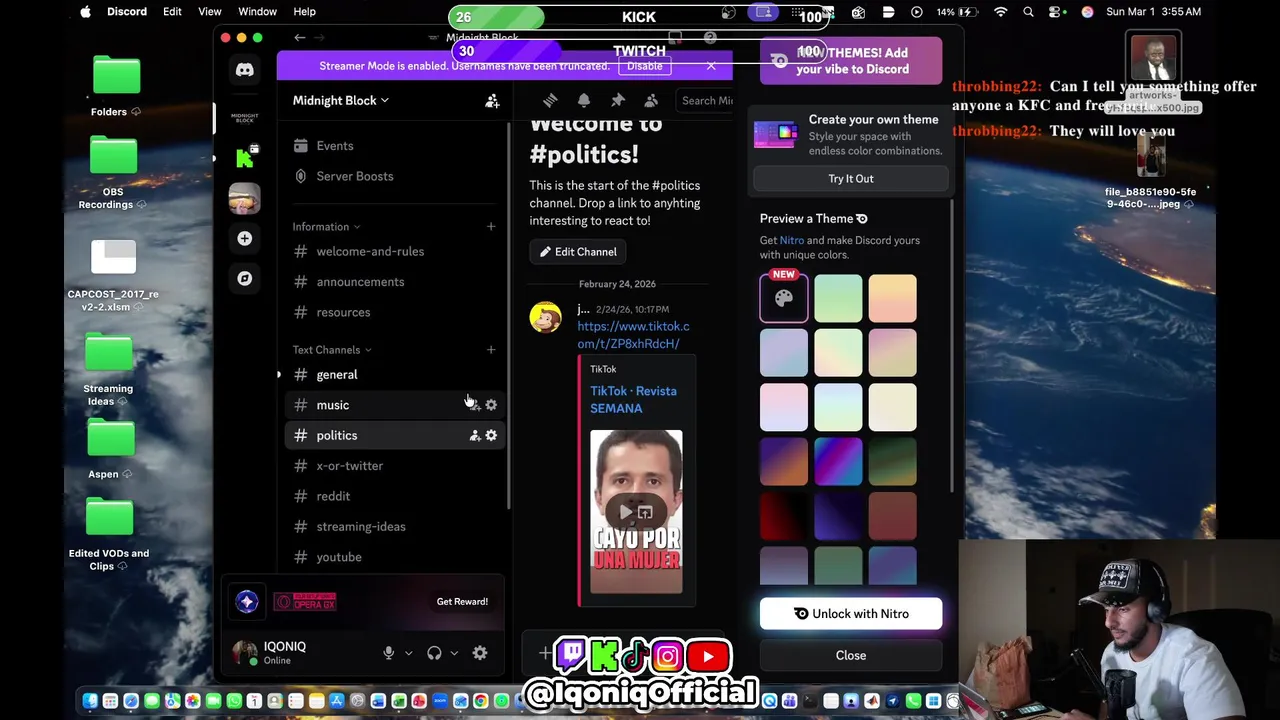Viewport: 1280px width, 720px height.
Task: Open the Edit menu
Action: (x=172, y=12)
